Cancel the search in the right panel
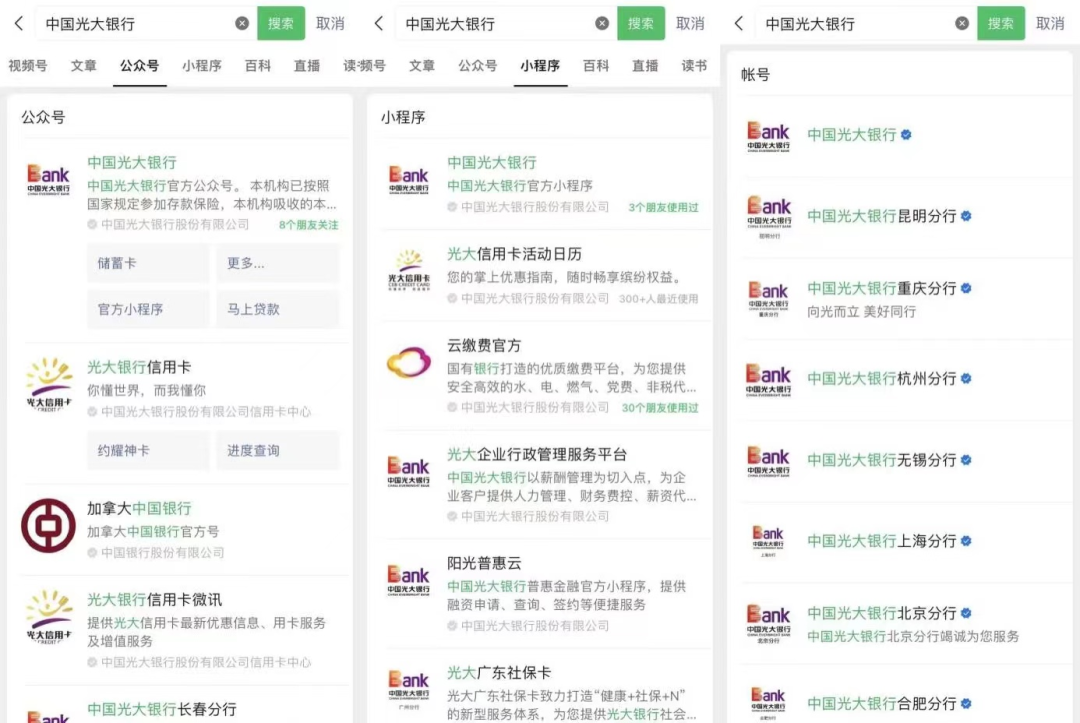The width and height of the screenshot is (1080, 723). tap(1050, 23)
